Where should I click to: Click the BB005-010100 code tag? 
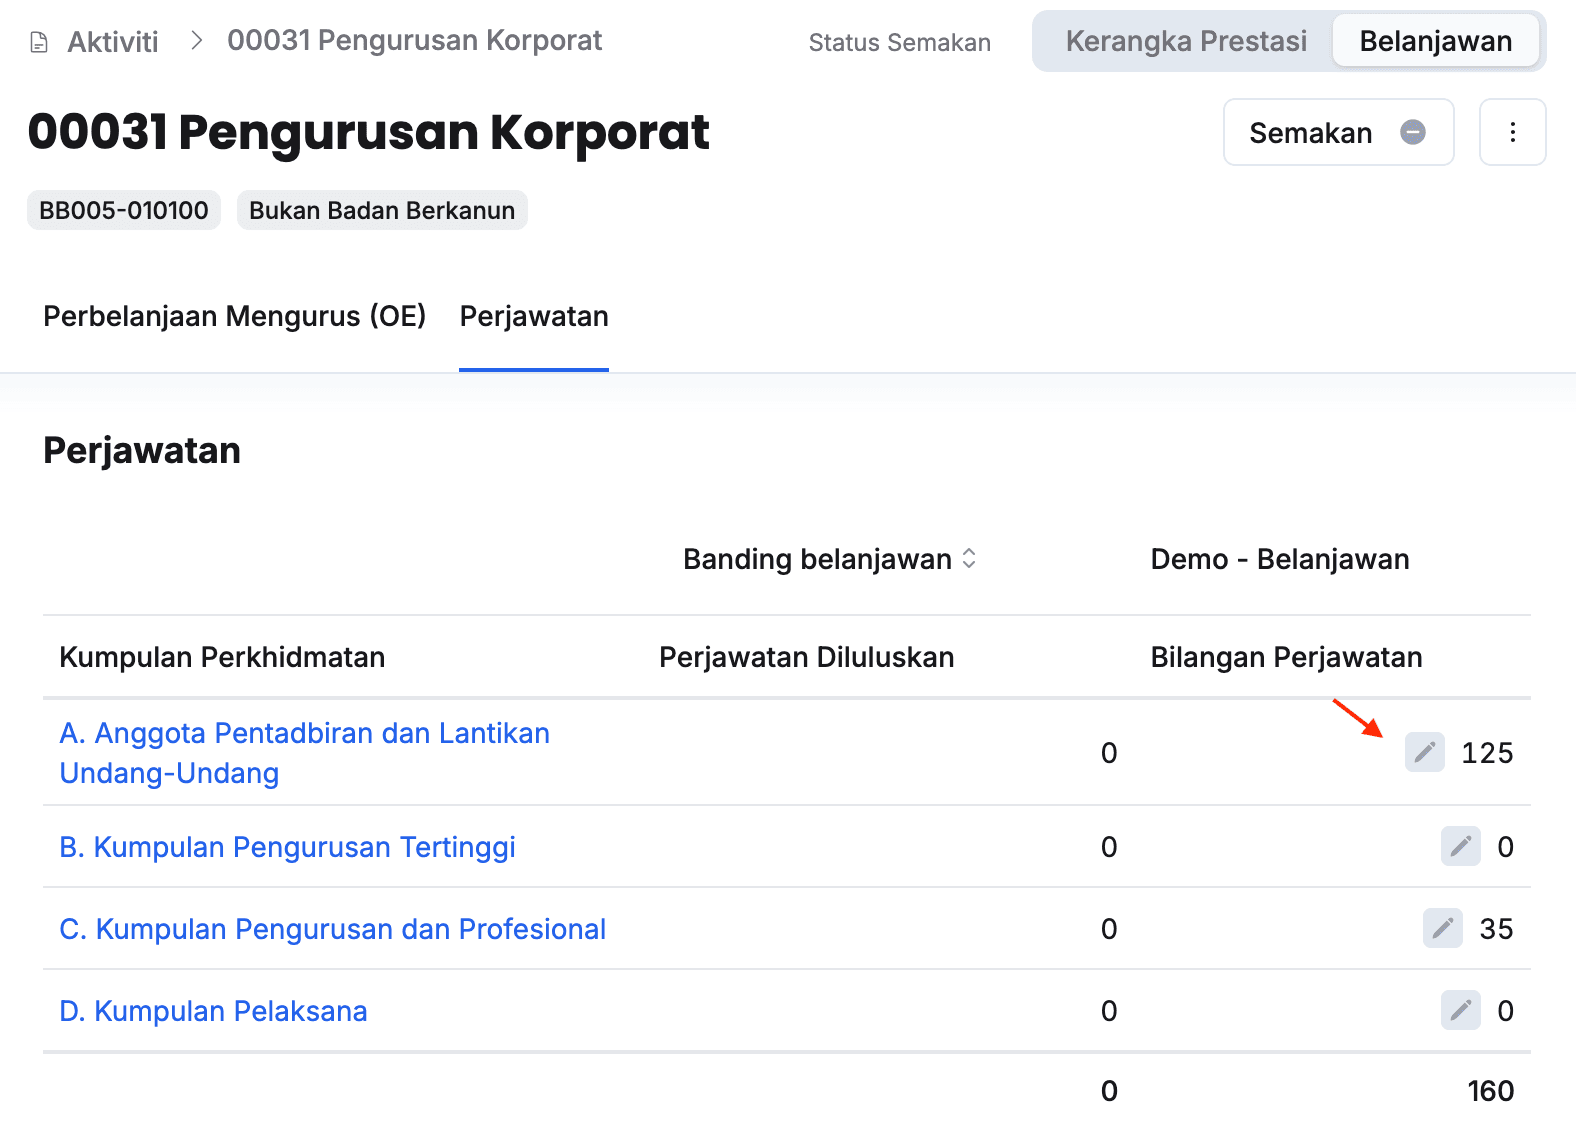click(124, 210)
